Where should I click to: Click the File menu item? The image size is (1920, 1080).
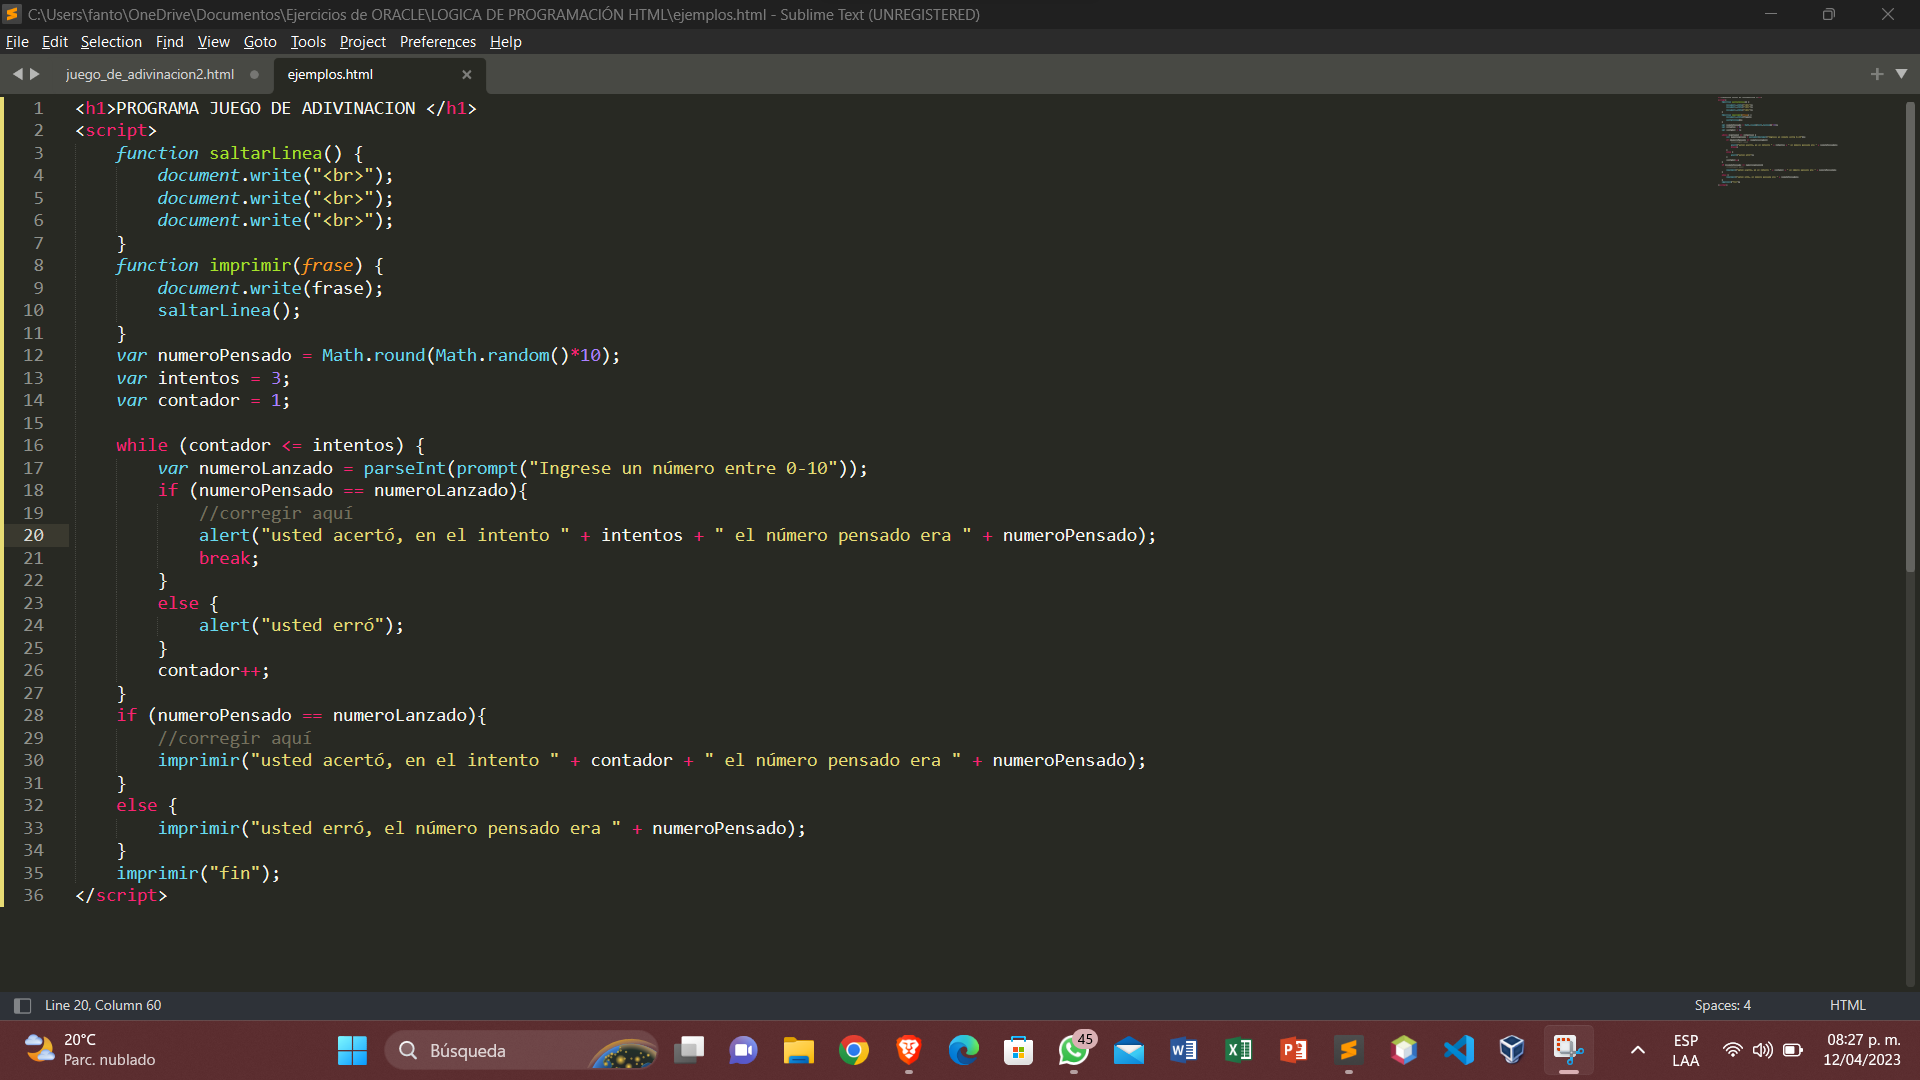click(17, 41)
